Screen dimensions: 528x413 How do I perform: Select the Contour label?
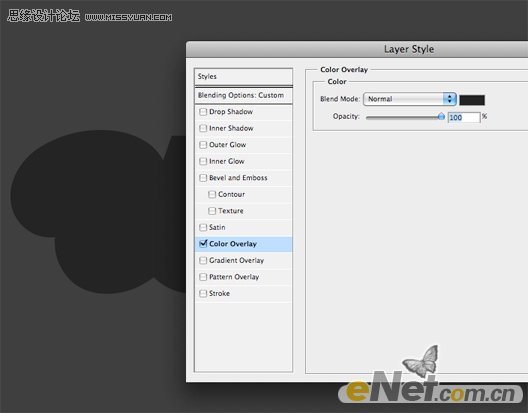tap(231, 194)
